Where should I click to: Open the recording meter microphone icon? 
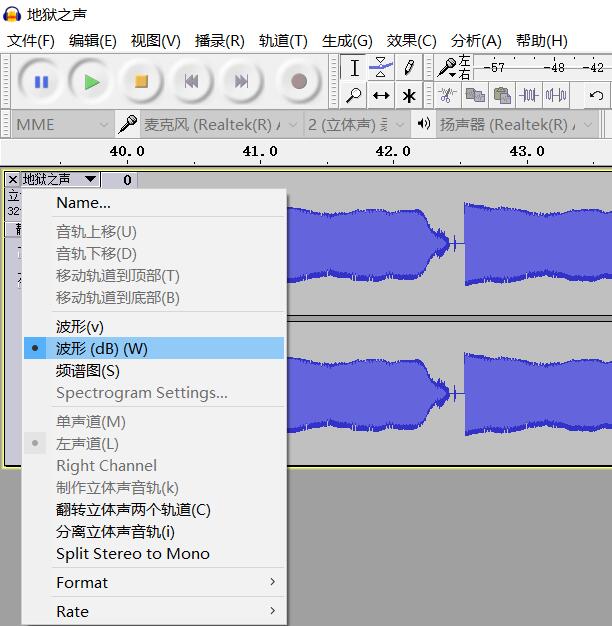[x=447, y=67]
